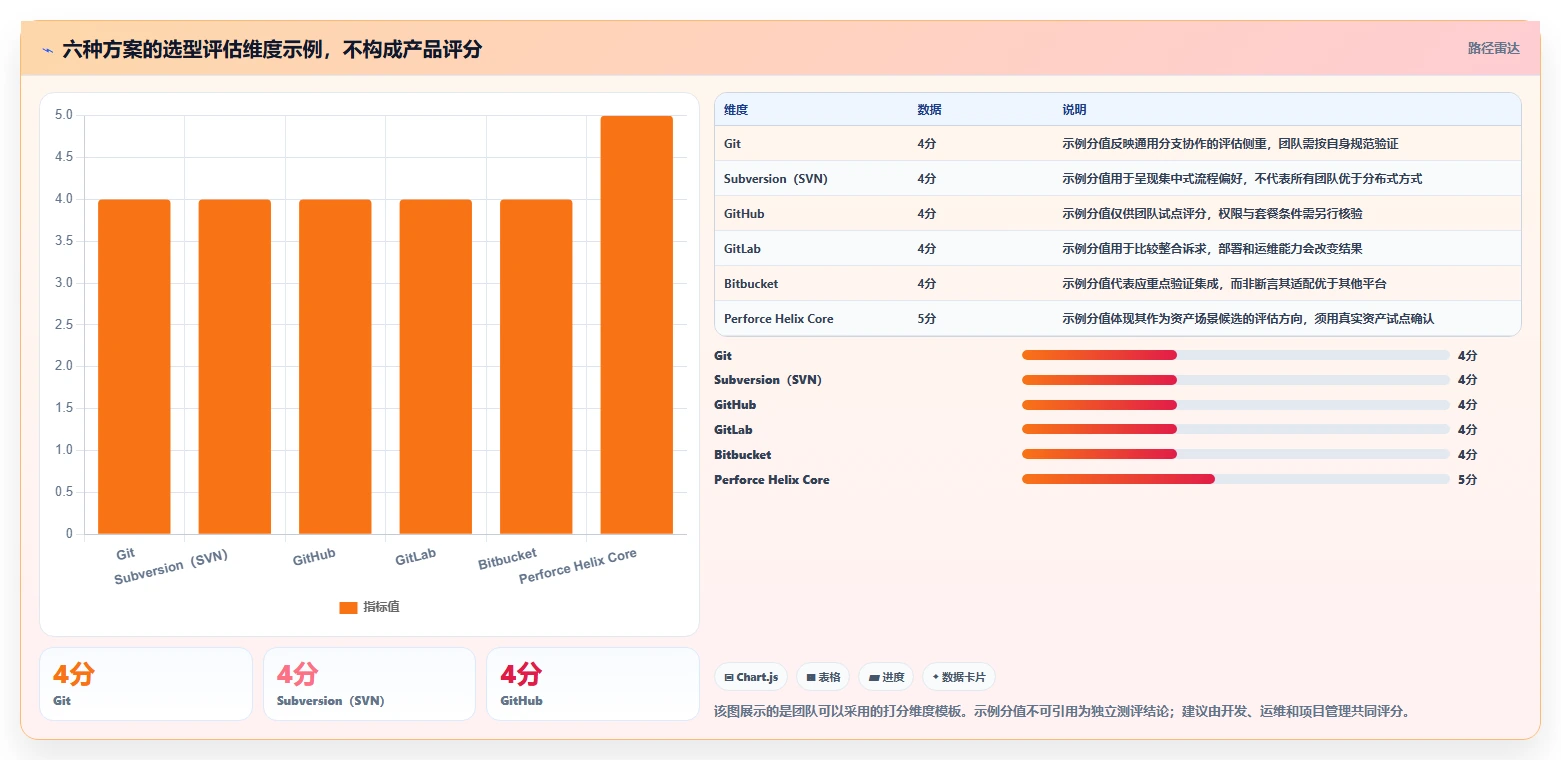Viewport: 1561px width, 760px height.
Task: Select the Chart.js chip
Action: click(x=752, y=677)
